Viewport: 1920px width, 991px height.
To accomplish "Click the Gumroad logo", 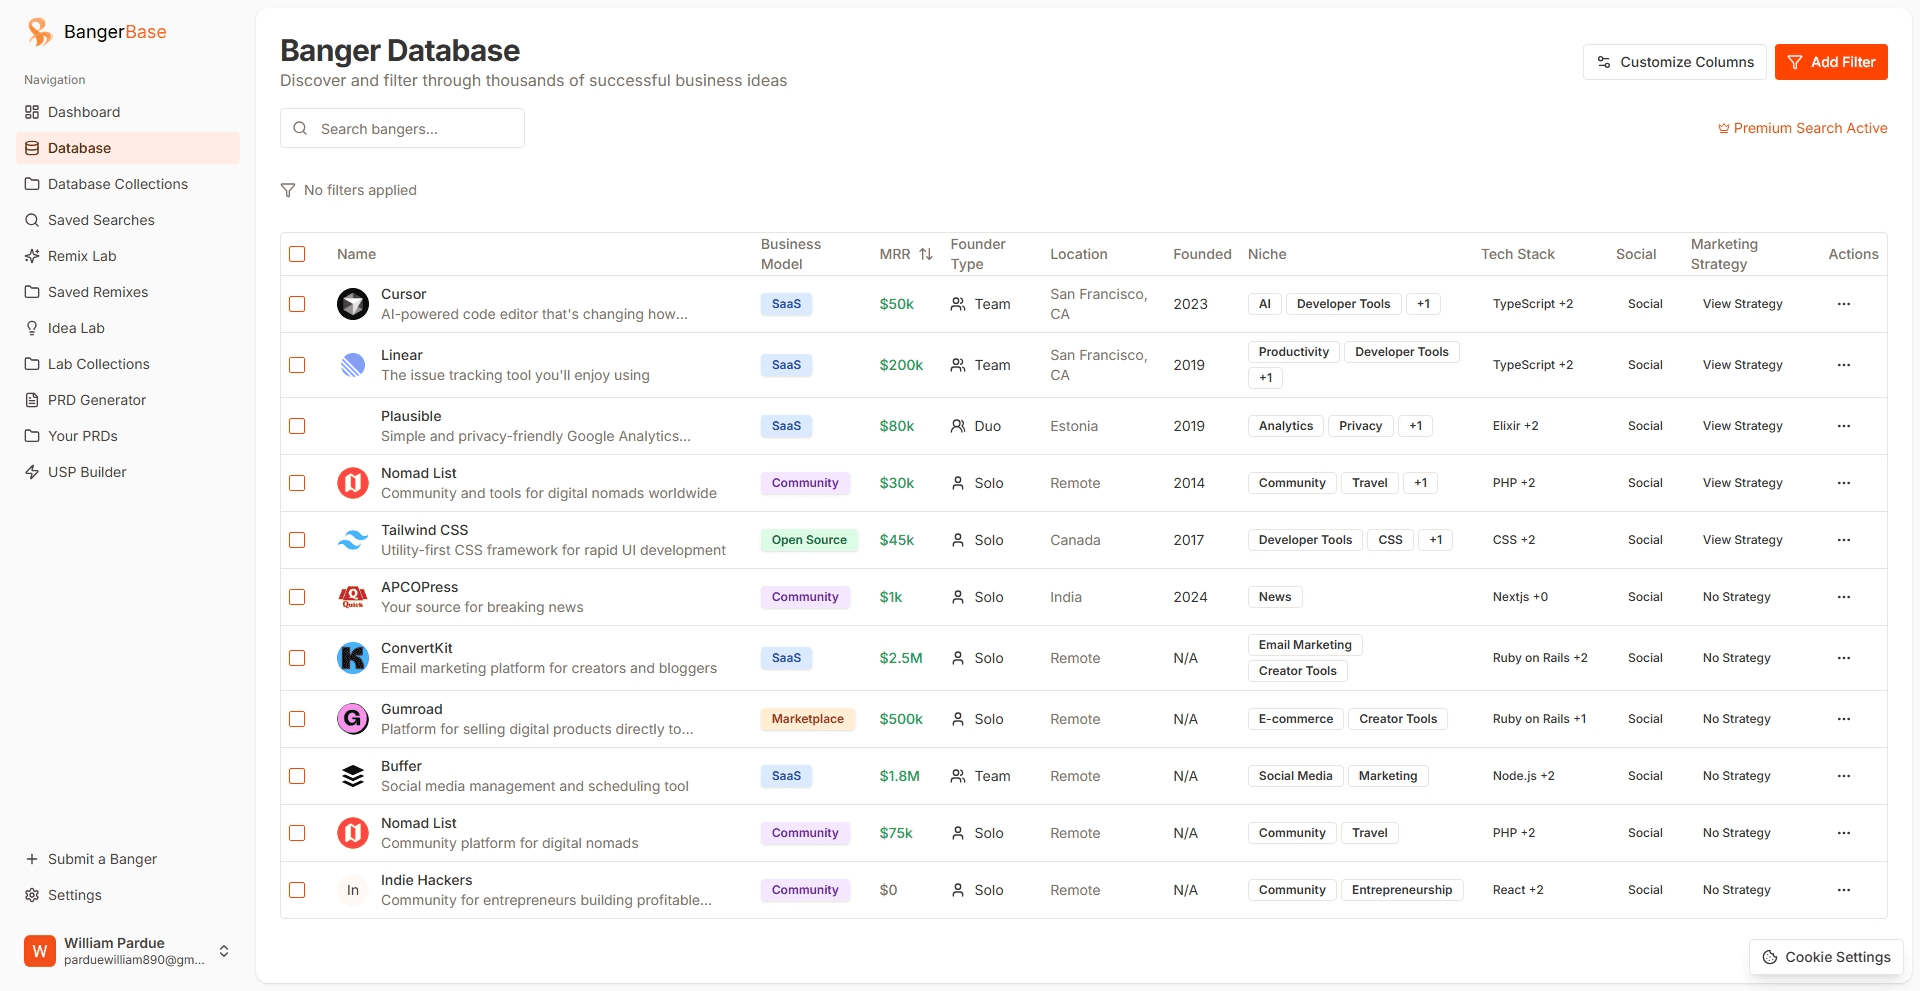I will [x=353, y=719].
